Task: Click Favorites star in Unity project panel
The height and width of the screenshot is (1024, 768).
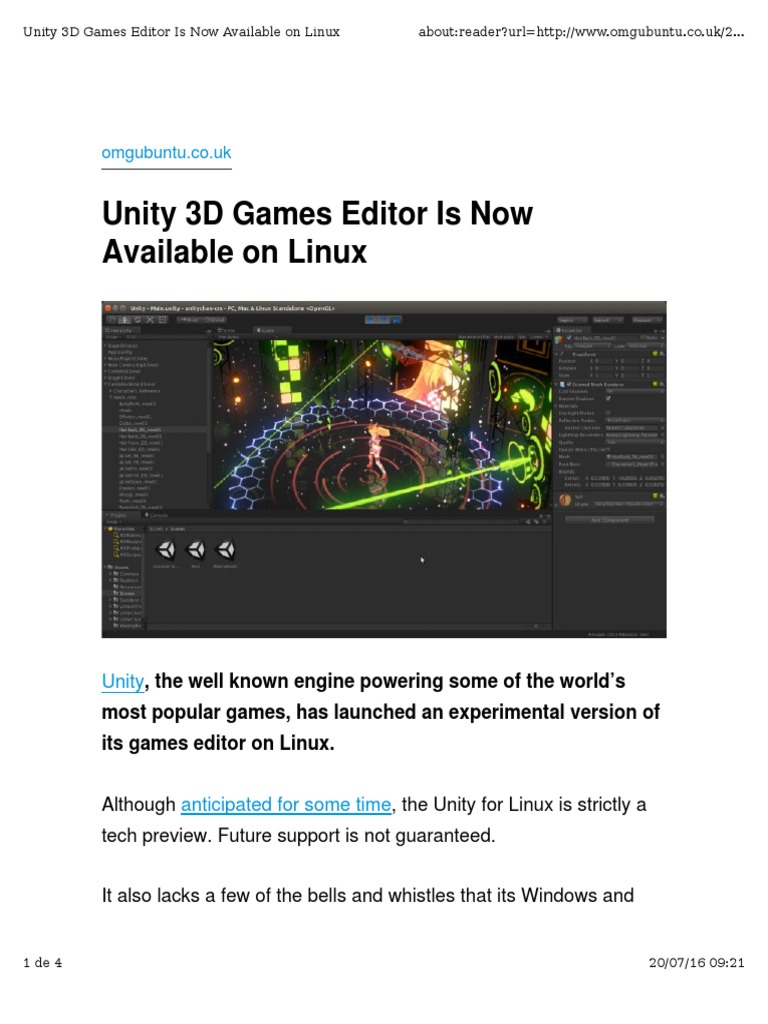Action: click(x=110, y=528)
